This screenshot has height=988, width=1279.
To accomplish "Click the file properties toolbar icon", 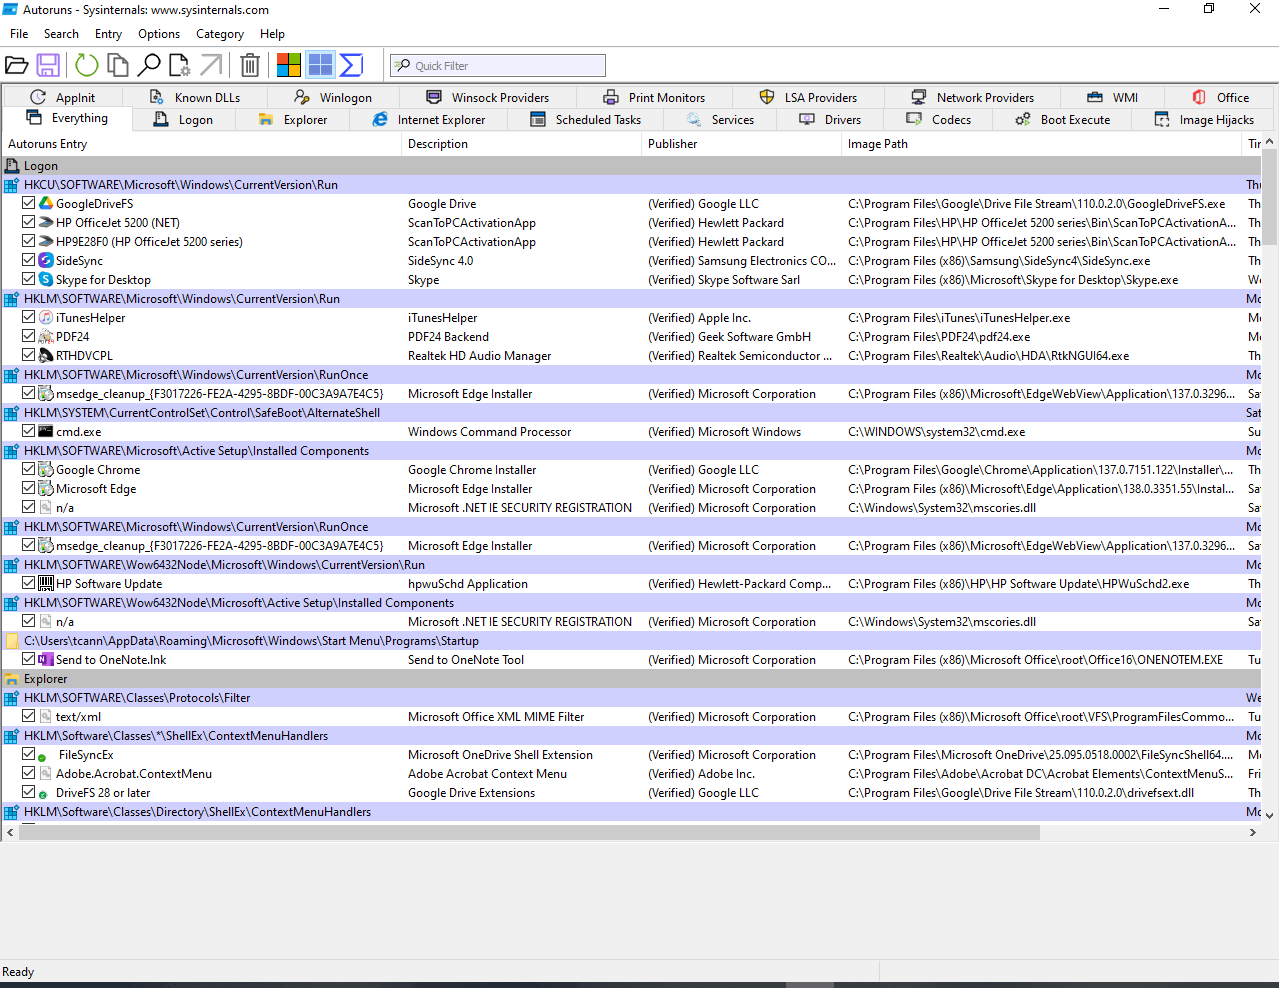I will [x=180, y=66].
